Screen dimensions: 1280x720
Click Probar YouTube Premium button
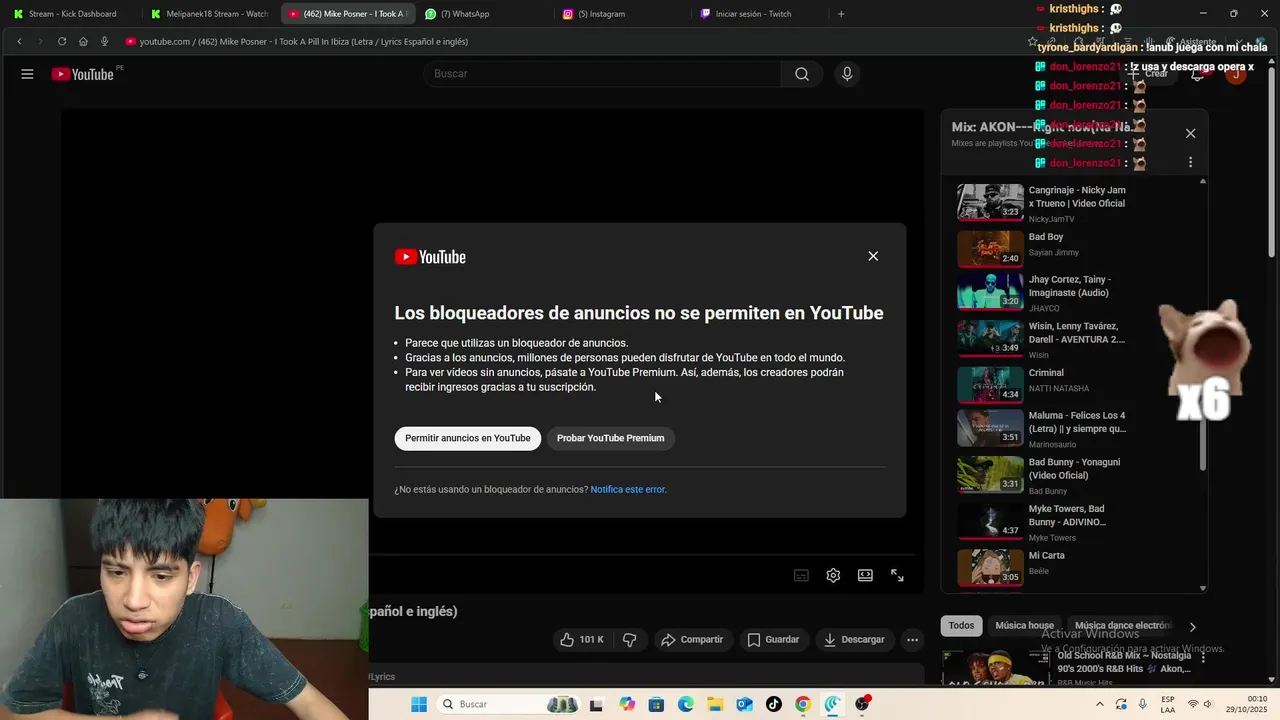[610, 438]
